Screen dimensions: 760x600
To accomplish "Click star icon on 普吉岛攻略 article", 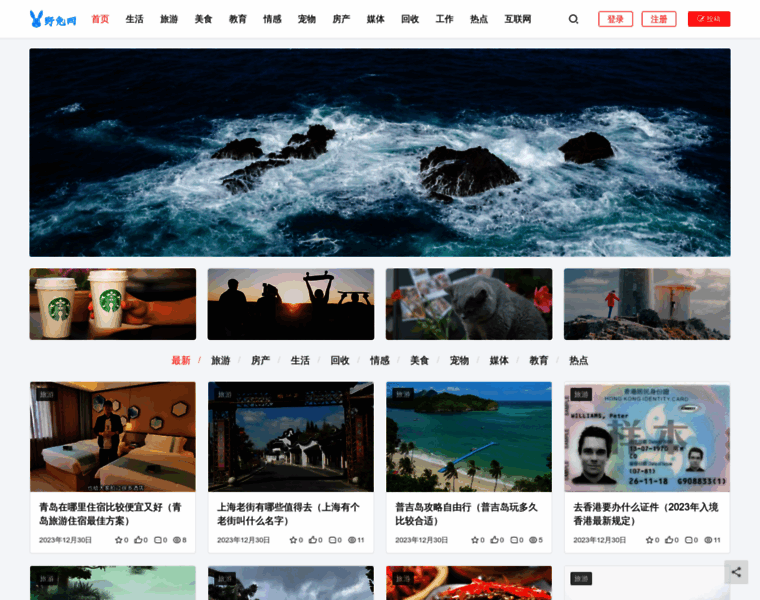I will 475,540.
